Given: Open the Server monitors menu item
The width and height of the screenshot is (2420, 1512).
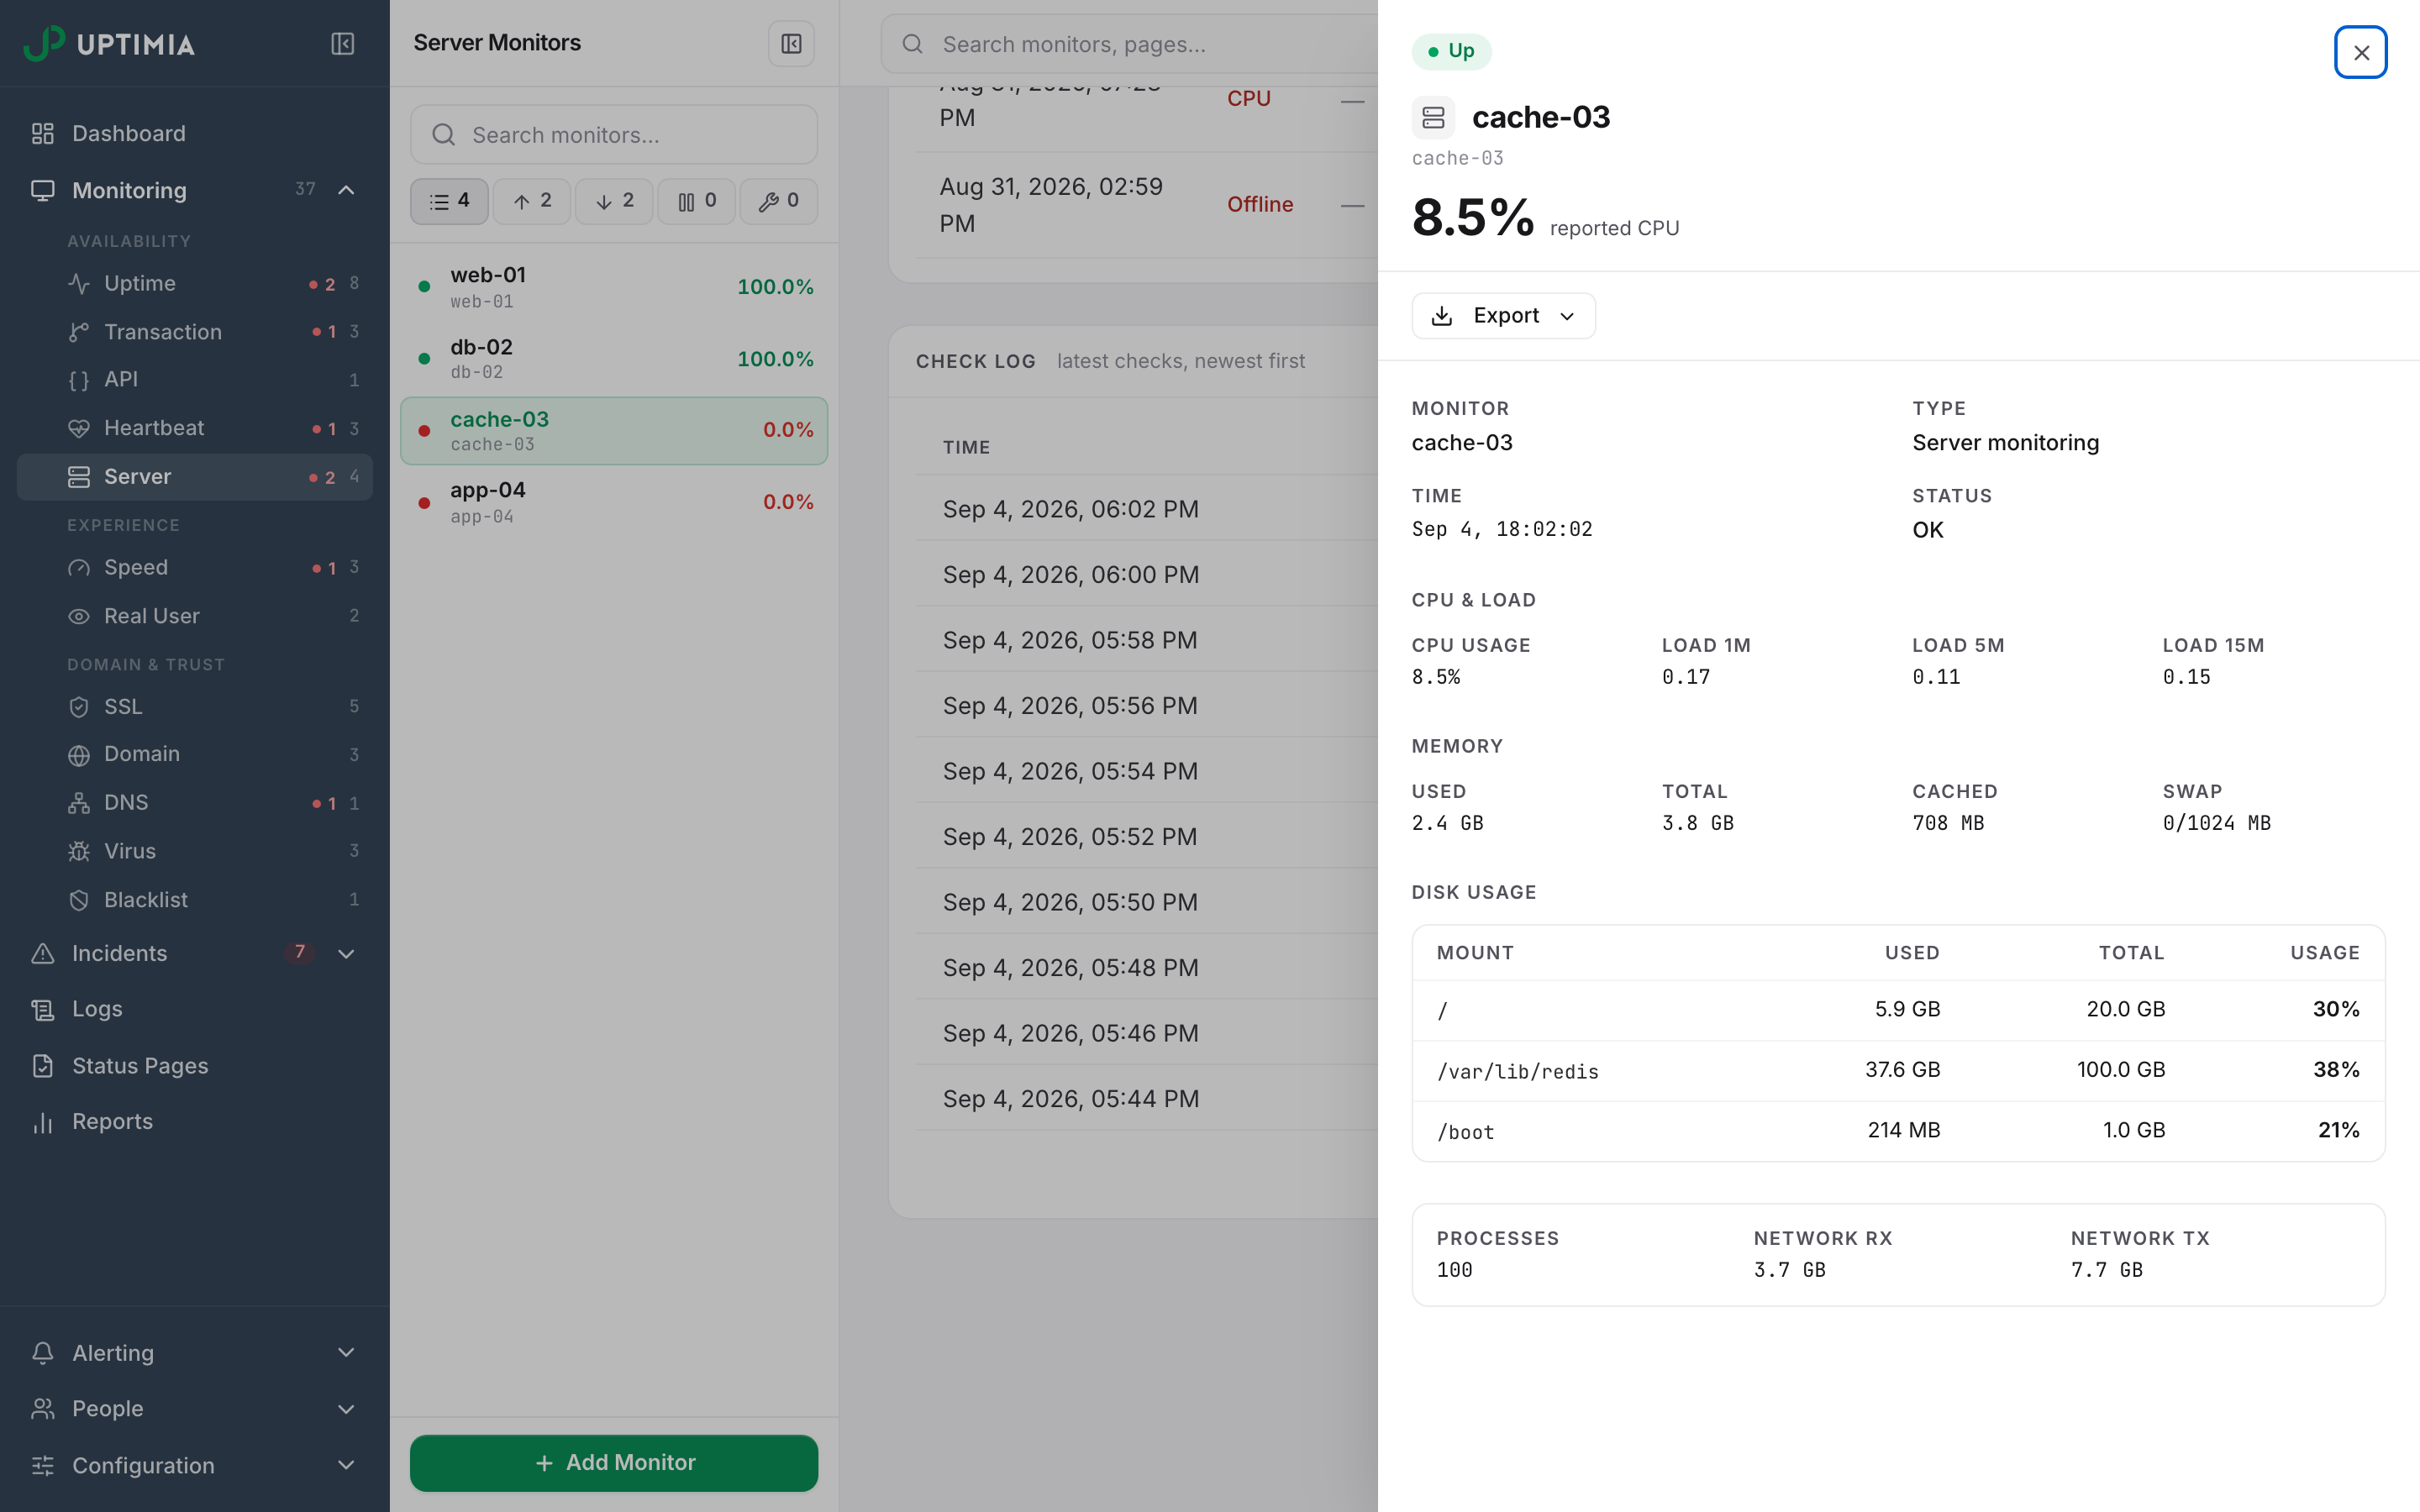Looking at the screenshot, I should (x=194, y=476).
